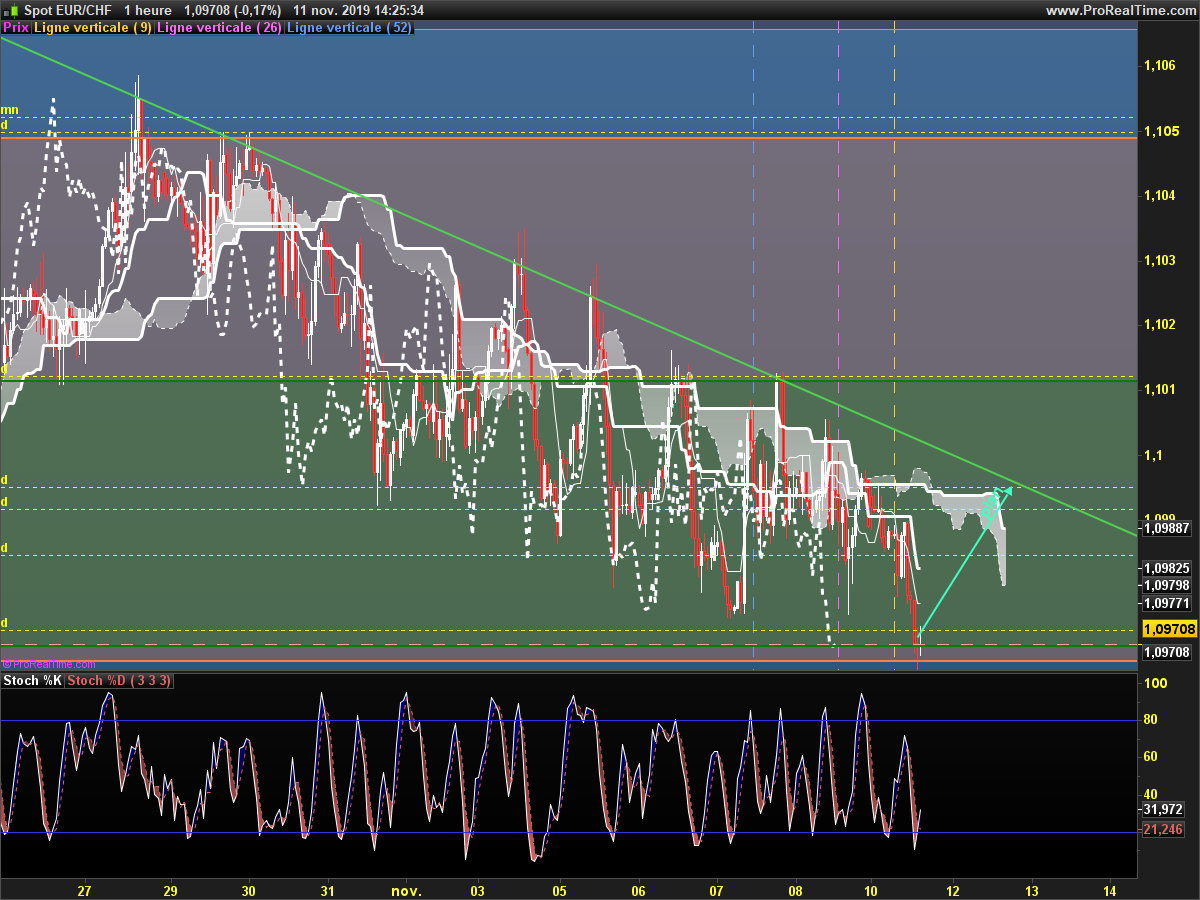
Task: Click the date label 06 on time axis
Action: pyautogui.click(x=638, y=890)
